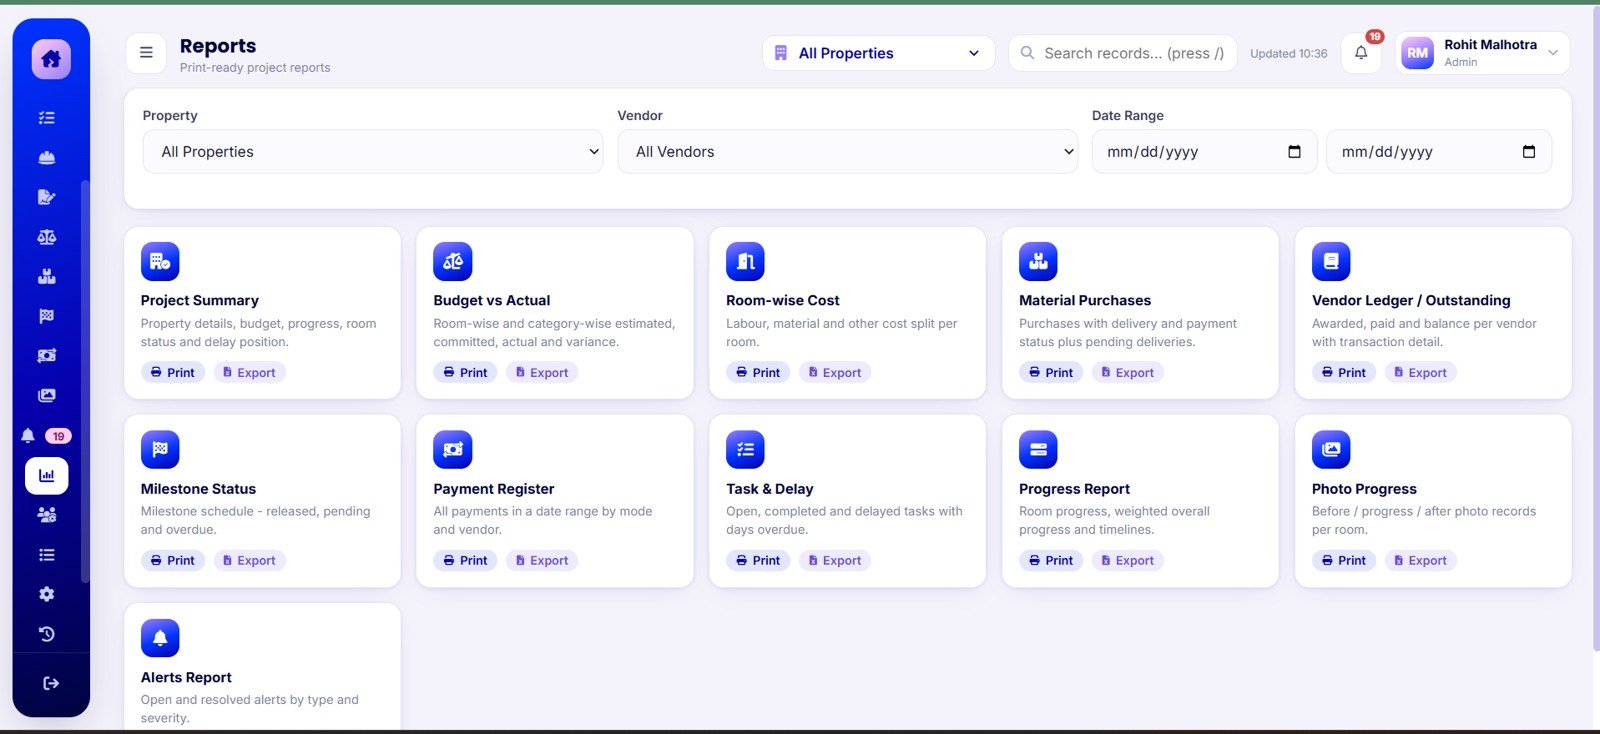Viewport: 1600px width, 734px height.
Task: Open the notification bell in header
Action: tap(1361, 53)
